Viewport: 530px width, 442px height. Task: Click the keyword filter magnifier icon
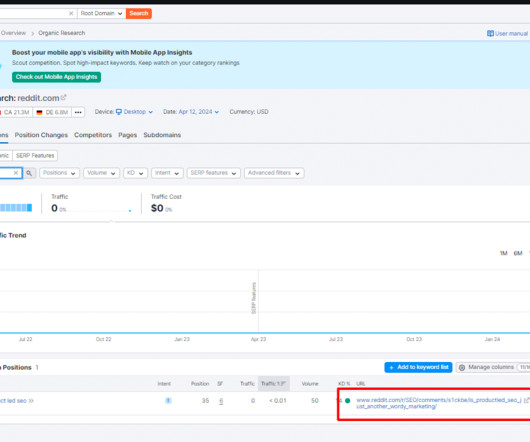[x=29, y=173]
